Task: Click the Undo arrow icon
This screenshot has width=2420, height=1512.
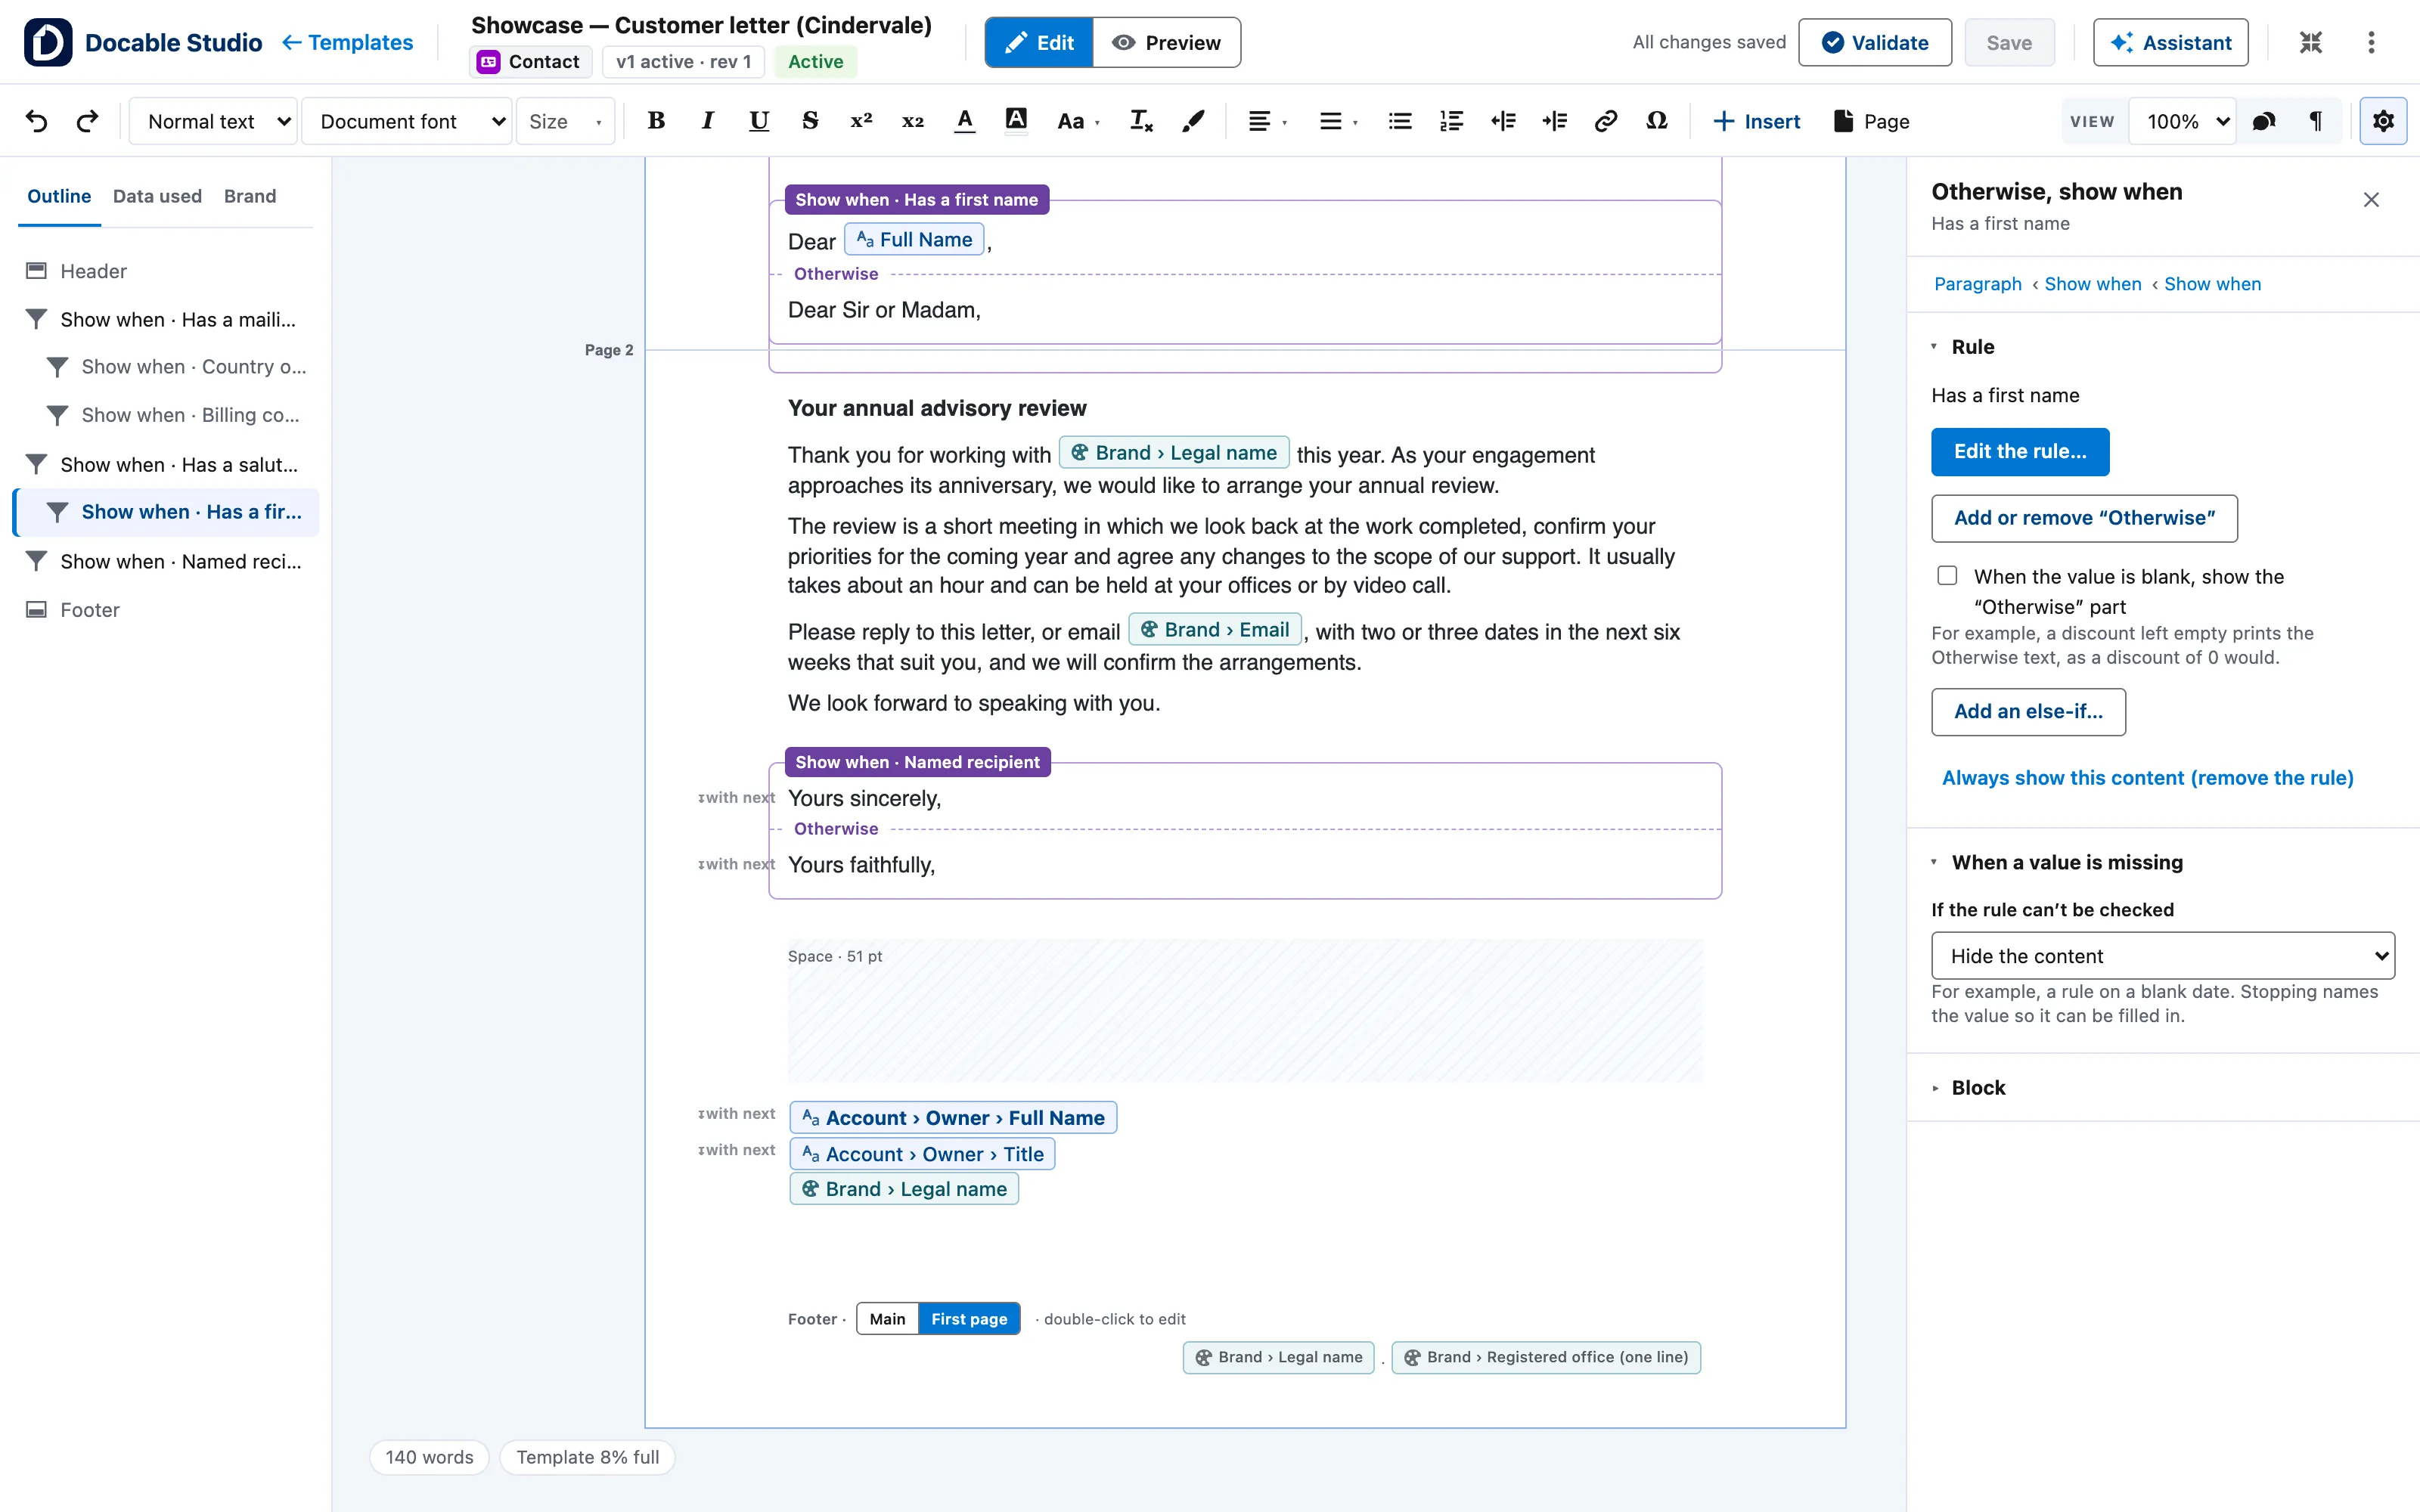Action: pos(37,121)
